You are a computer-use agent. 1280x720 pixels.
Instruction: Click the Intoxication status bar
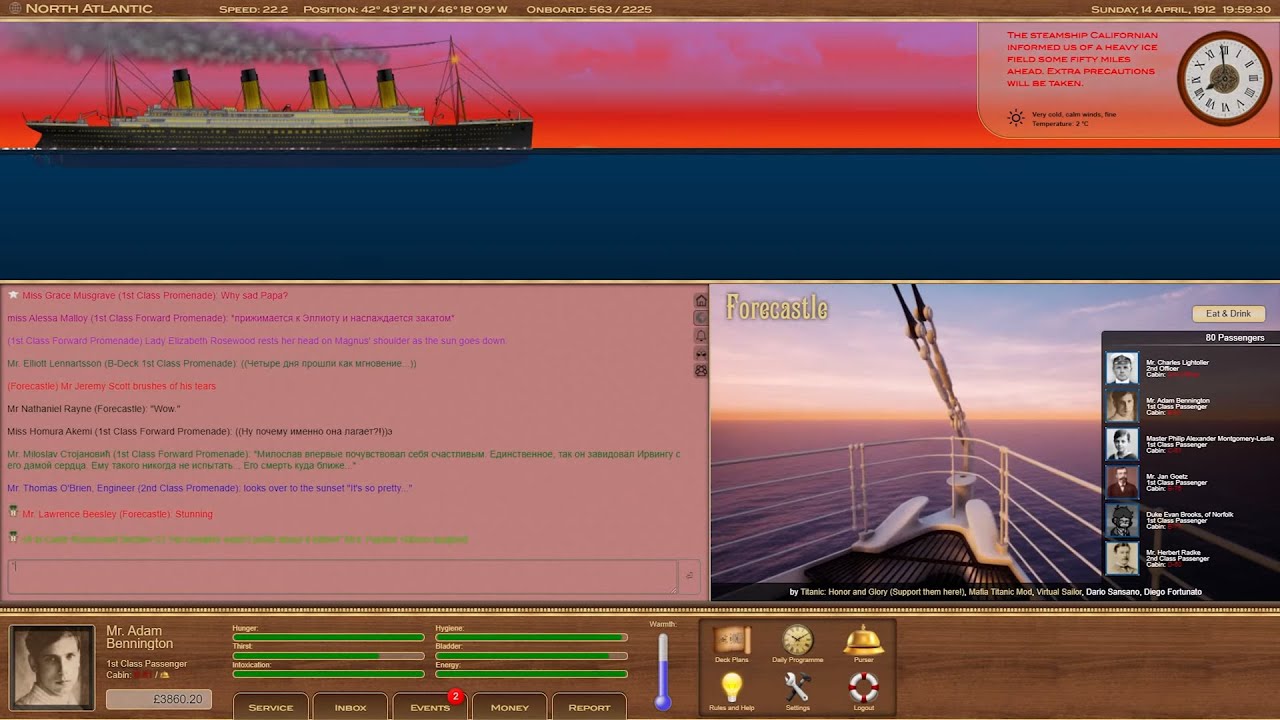pyautogui.click(x=328, y=674)
